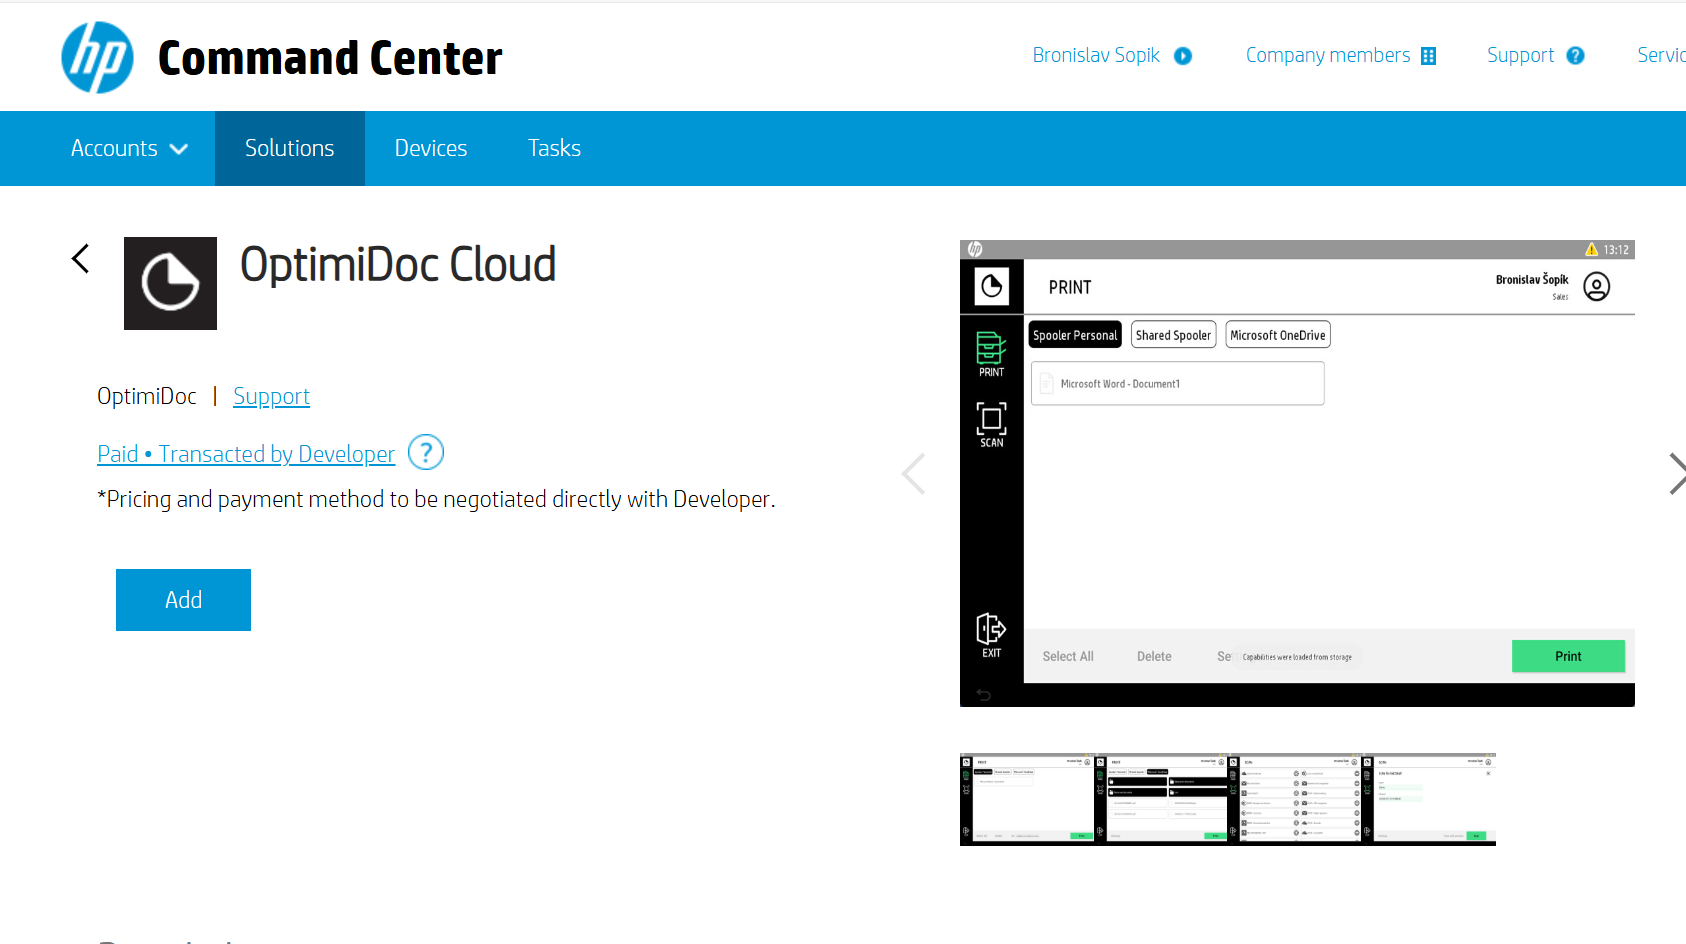Switch to the Devices tab
This screenshot has height=944, width=1686.
point(431,148)
